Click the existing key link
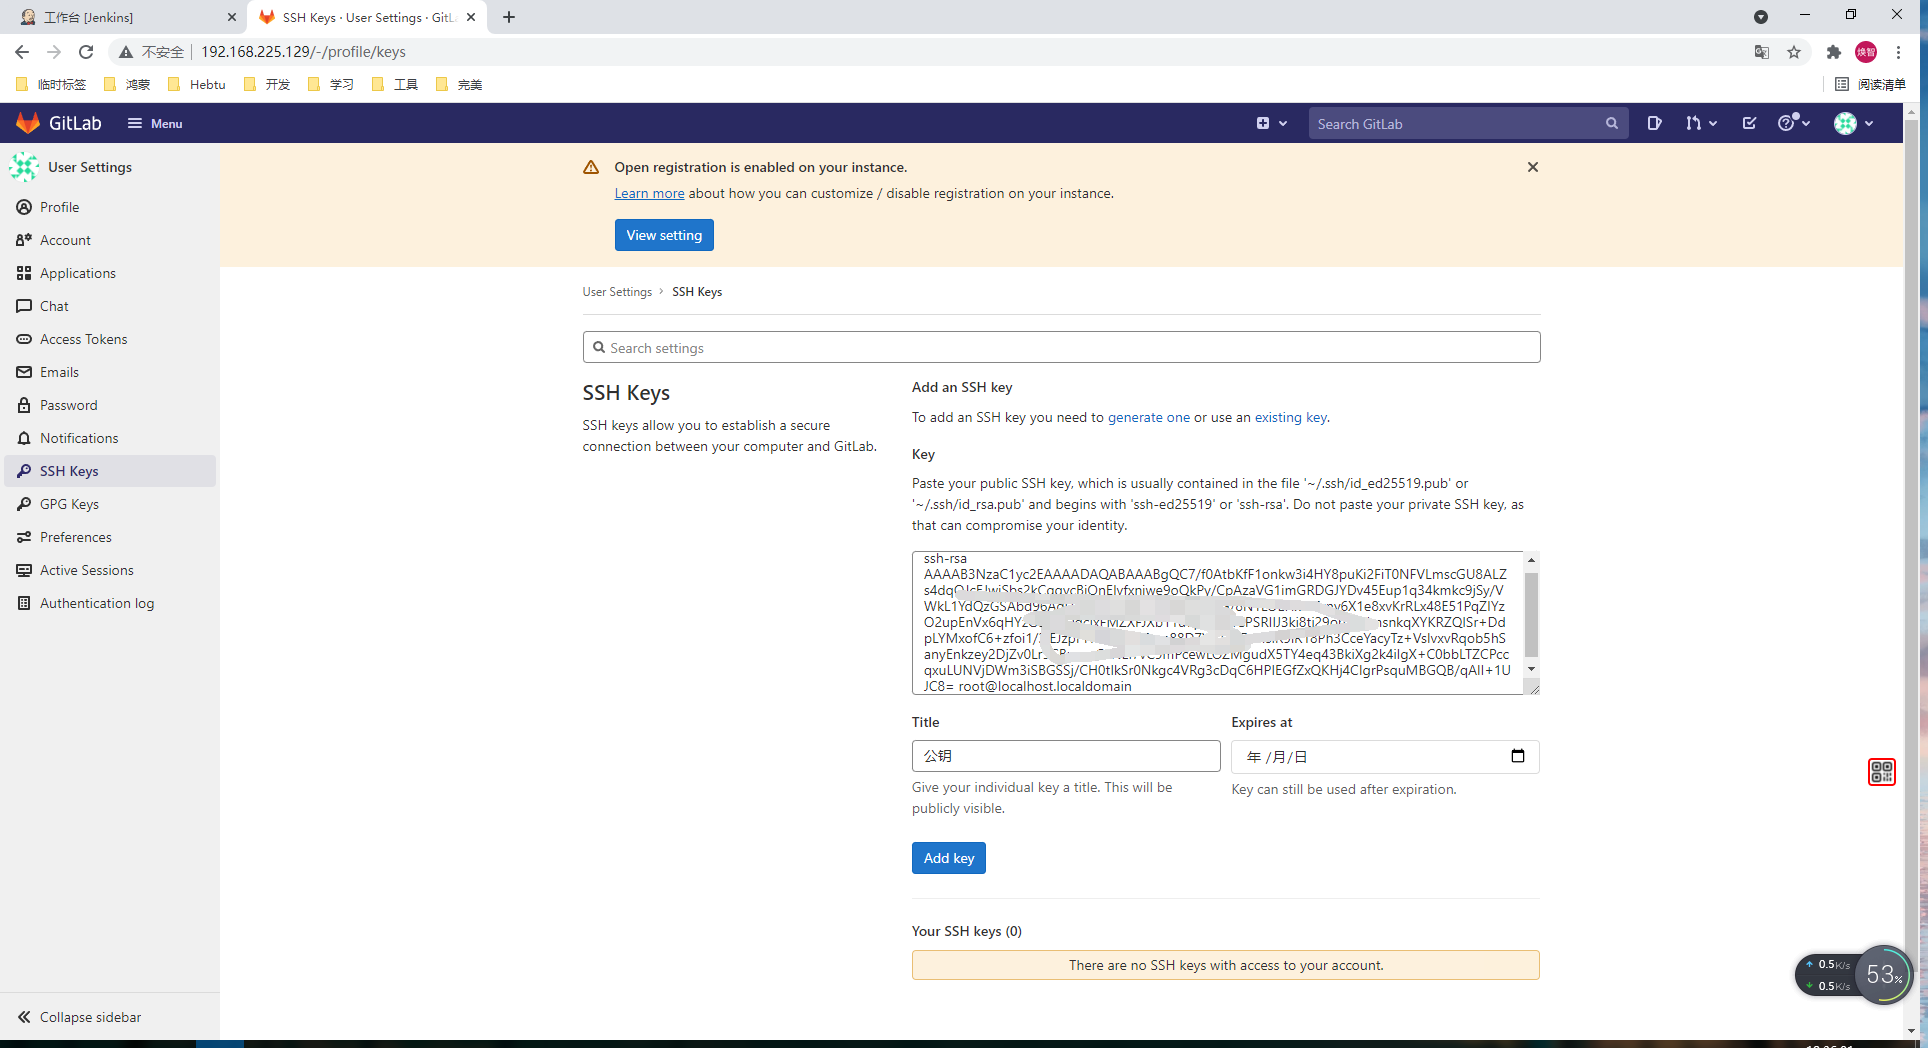1928x1048 pixels. pos(1291,417)
